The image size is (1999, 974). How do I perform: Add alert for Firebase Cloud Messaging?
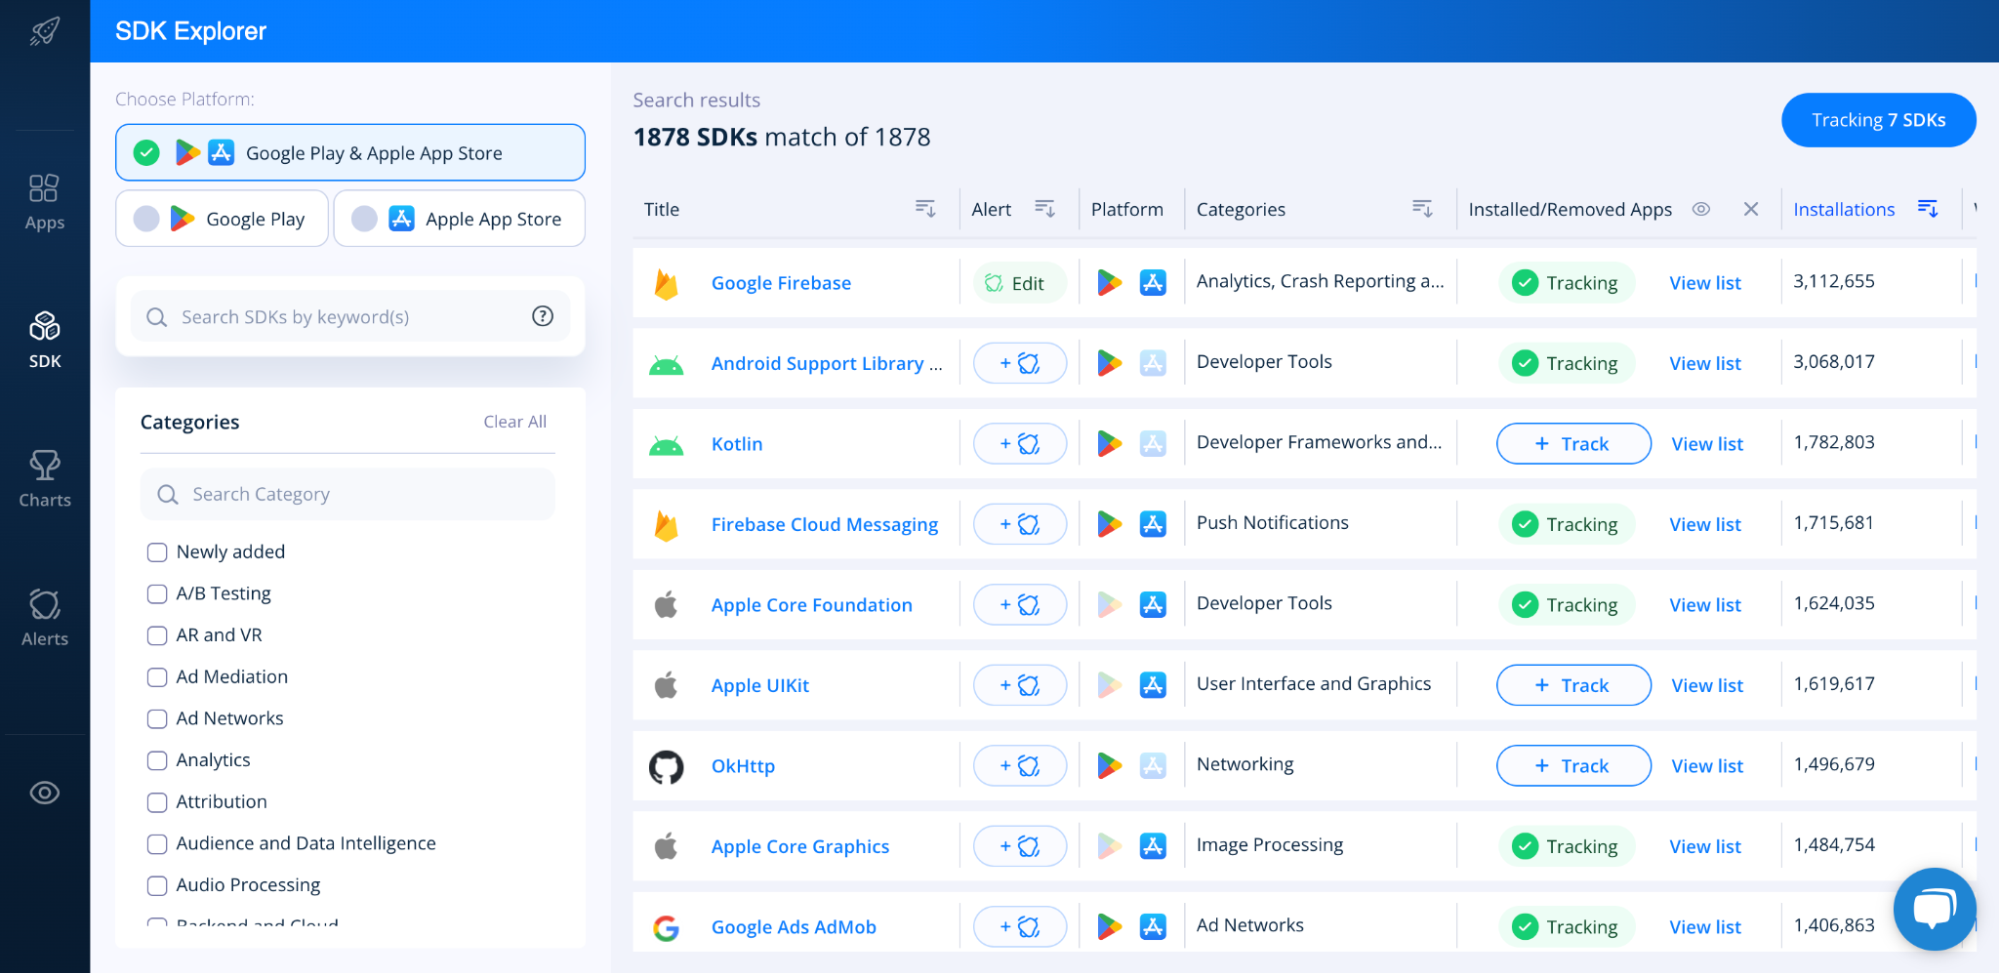pos(1020,524)
